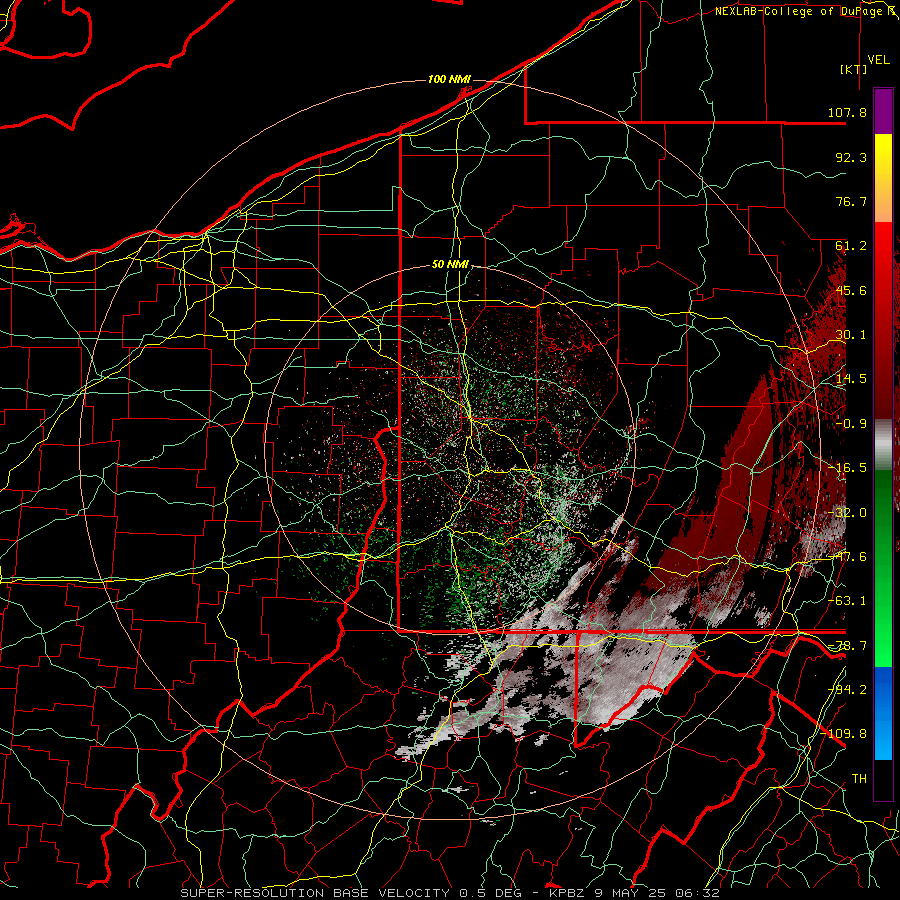Click the -16.5 velocity scale value
This screenshot has width=900, height=900.
847,468
